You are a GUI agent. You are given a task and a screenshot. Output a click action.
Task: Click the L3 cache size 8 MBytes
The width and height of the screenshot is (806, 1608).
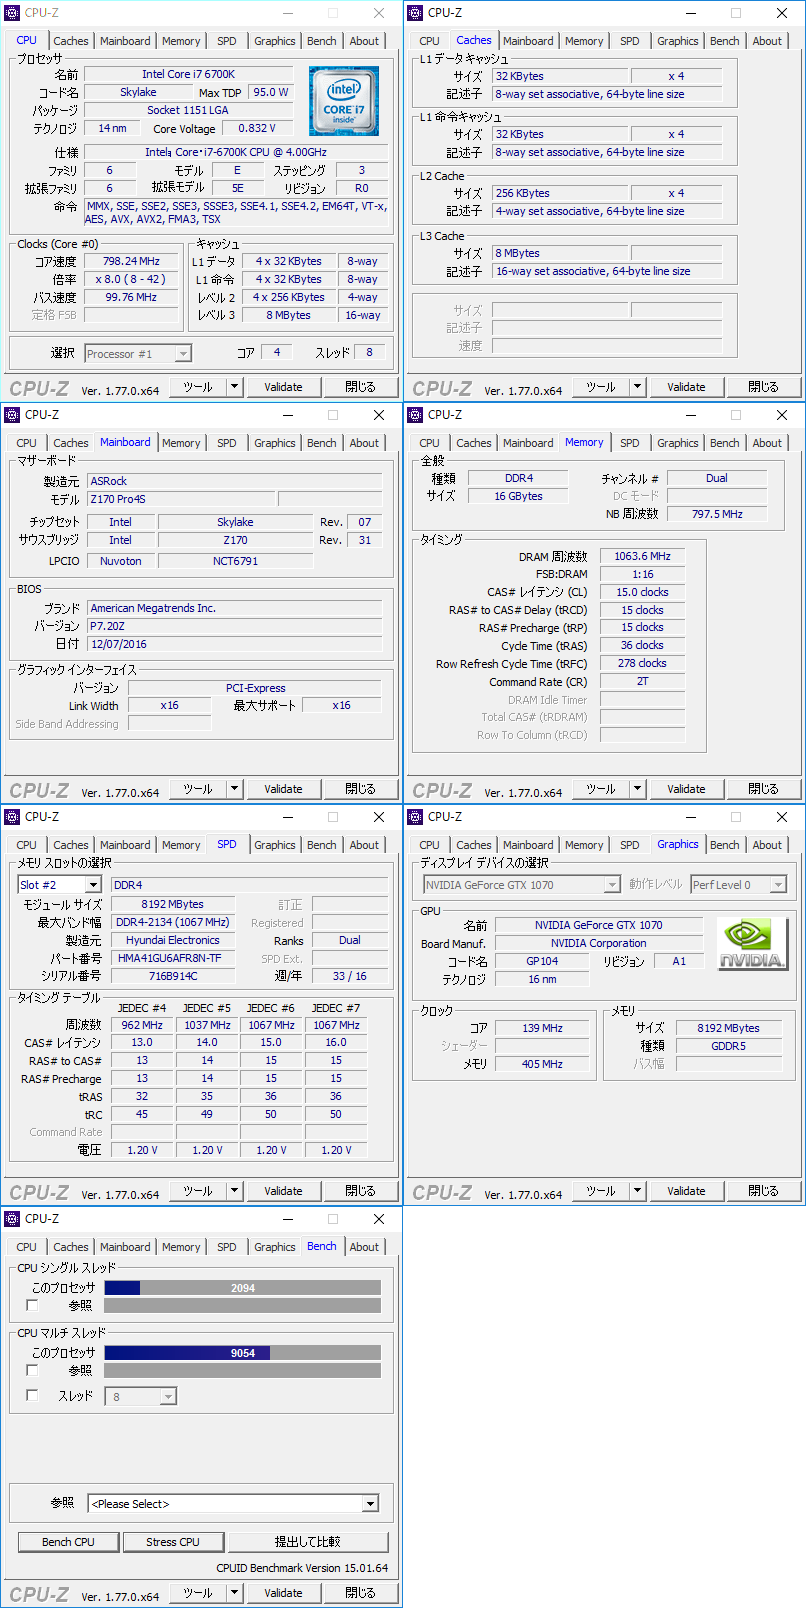click(560, 253)
